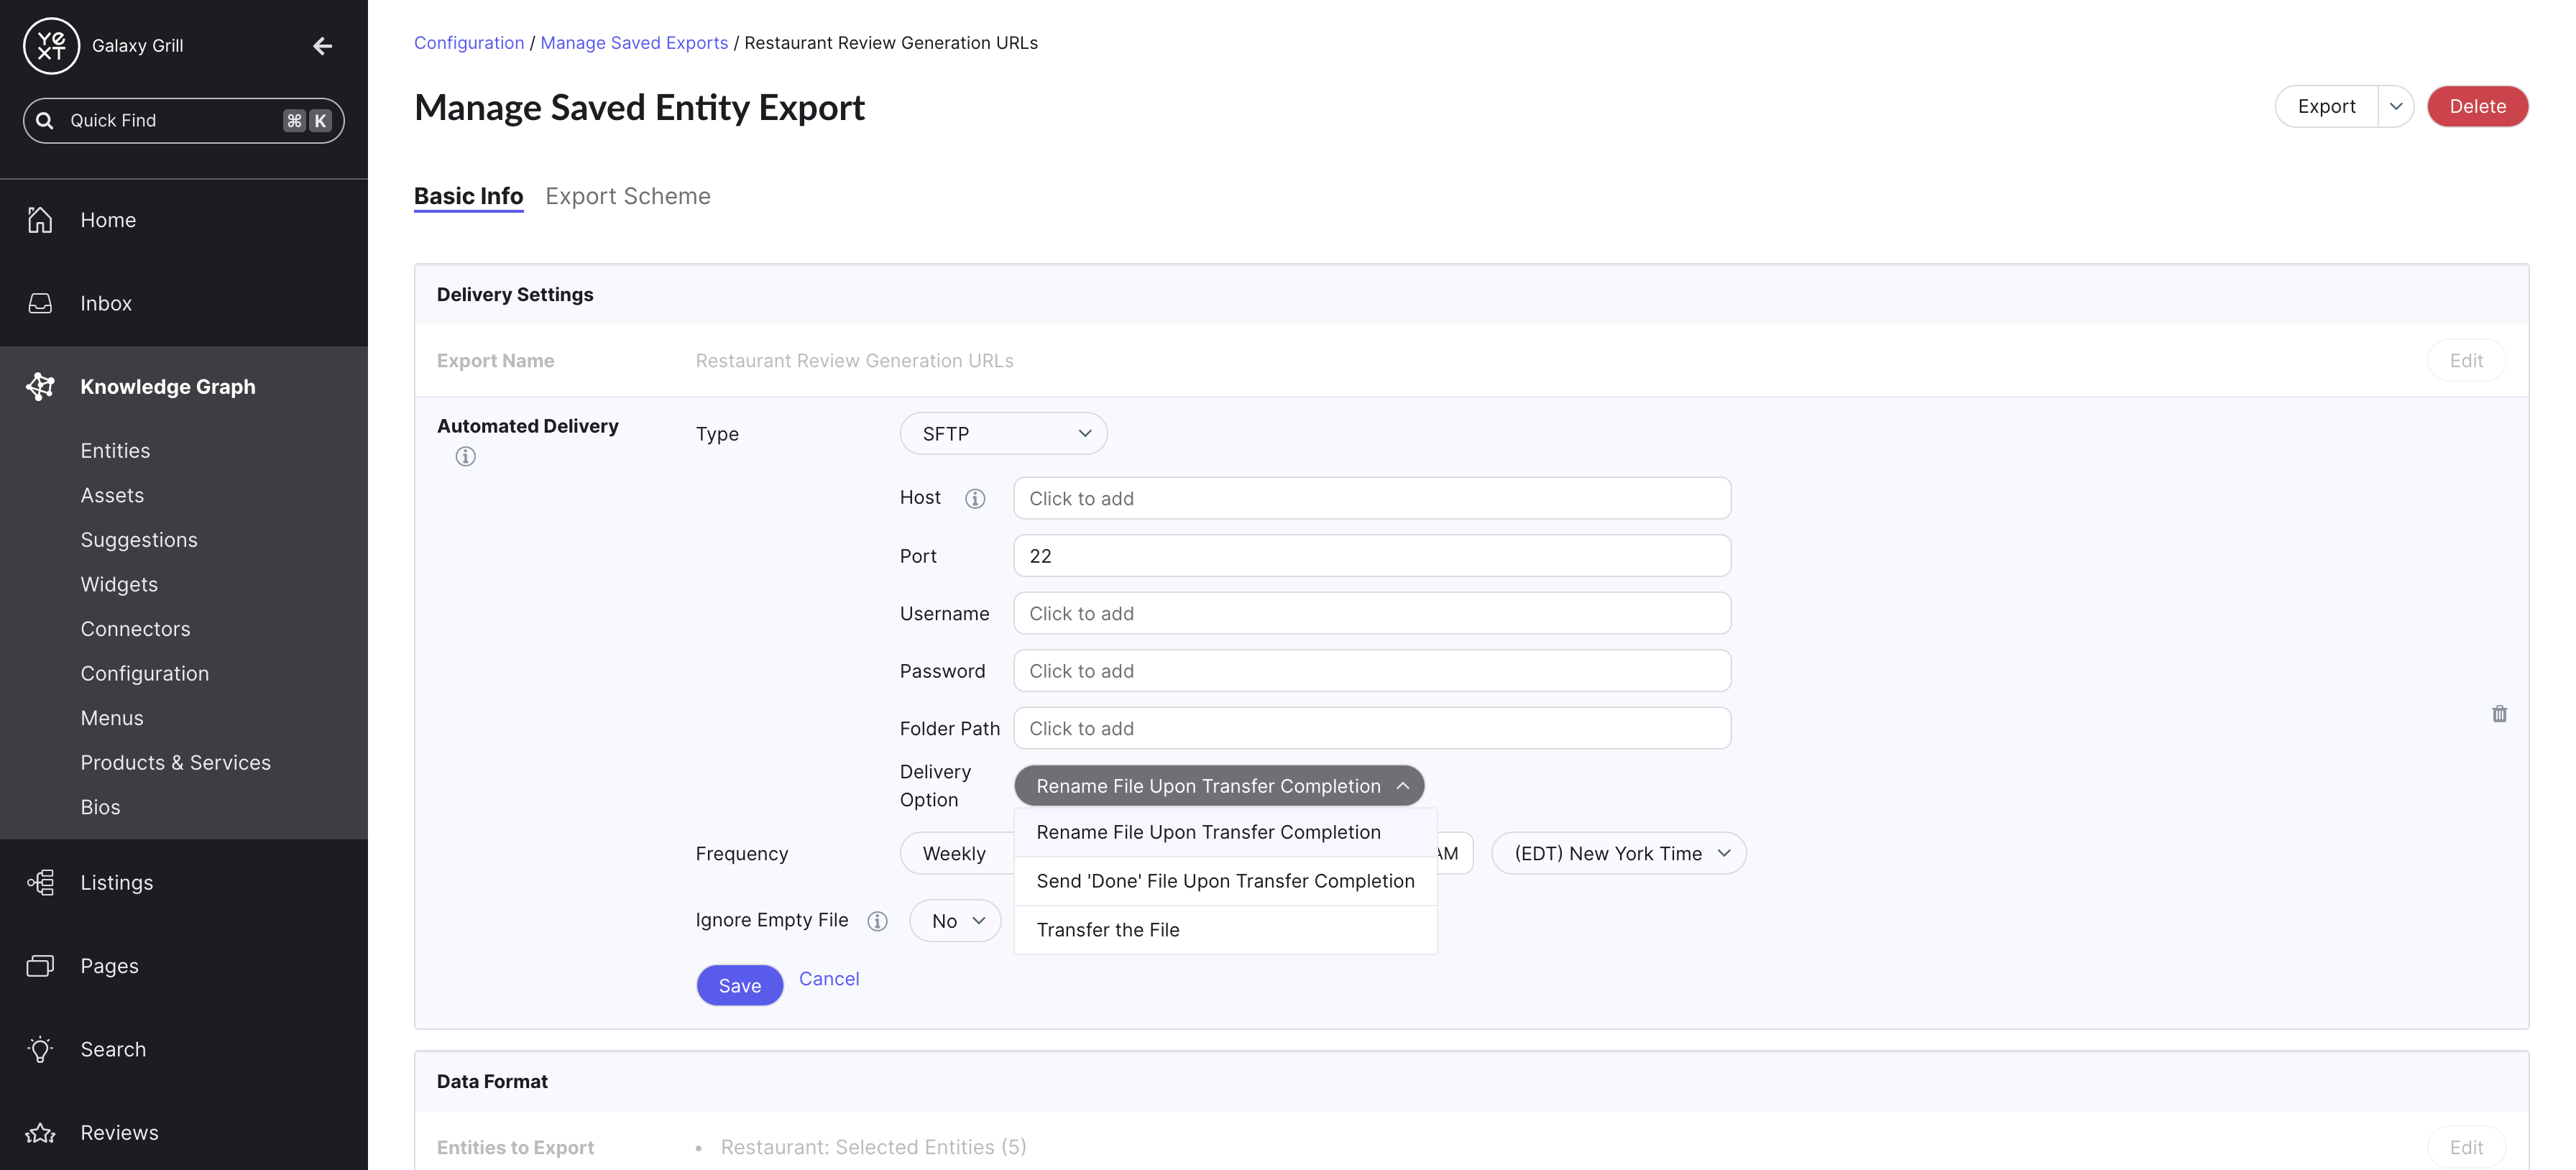Click the Yext logo icon

(51, 45)
